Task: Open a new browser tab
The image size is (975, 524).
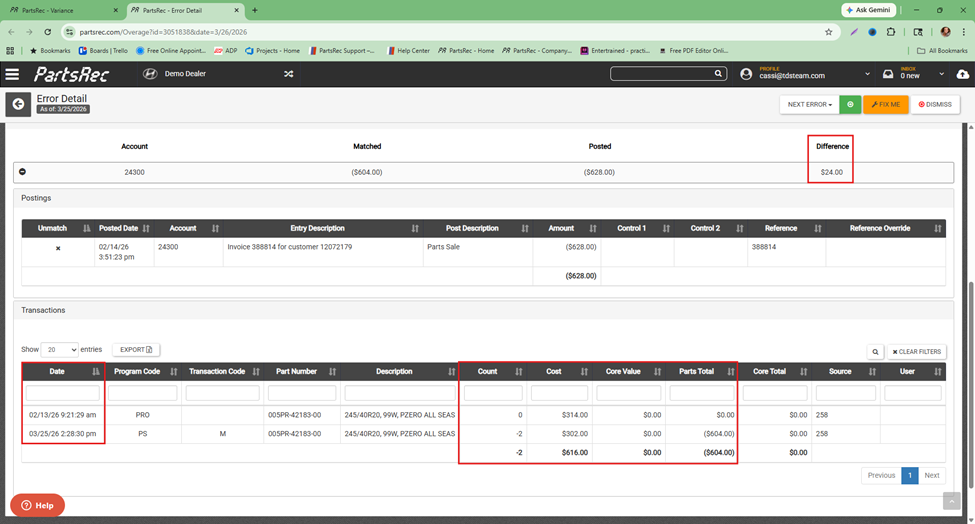Action: pyautogui.click(x=254, y=10)
